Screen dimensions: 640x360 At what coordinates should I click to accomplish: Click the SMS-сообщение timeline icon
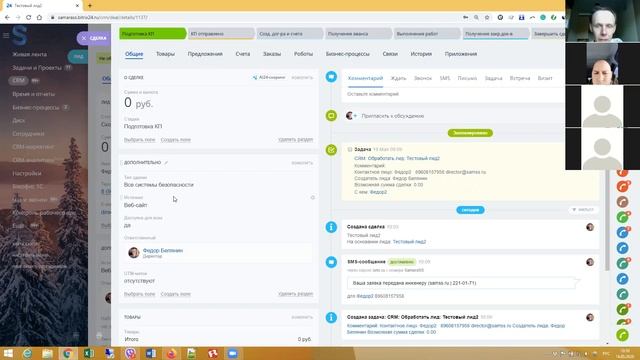click(x=331, y=262)
